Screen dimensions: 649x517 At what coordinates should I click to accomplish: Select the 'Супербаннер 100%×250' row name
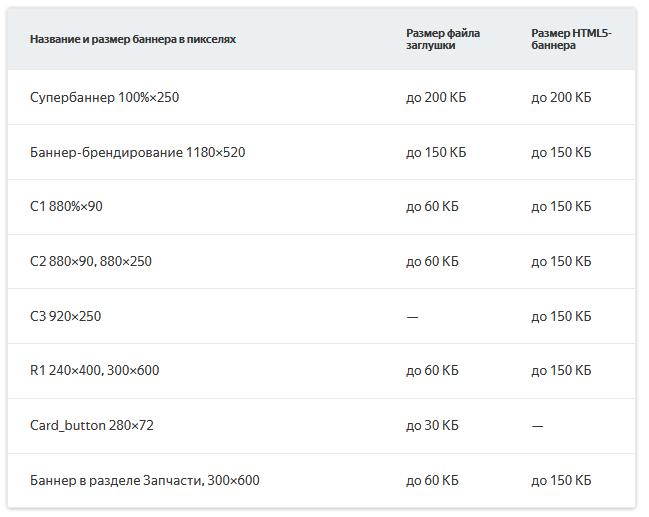coord(104,97)
